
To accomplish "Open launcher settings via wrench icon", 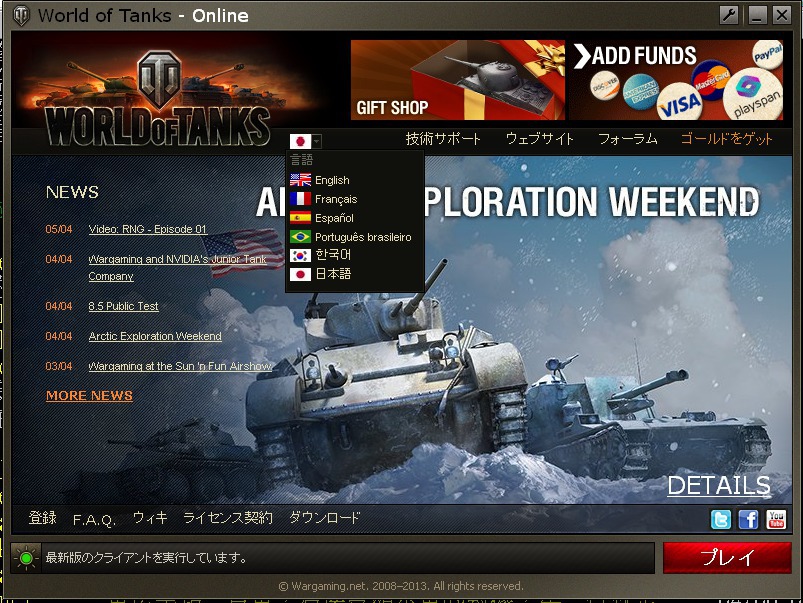I will click(x=729, y=15).
